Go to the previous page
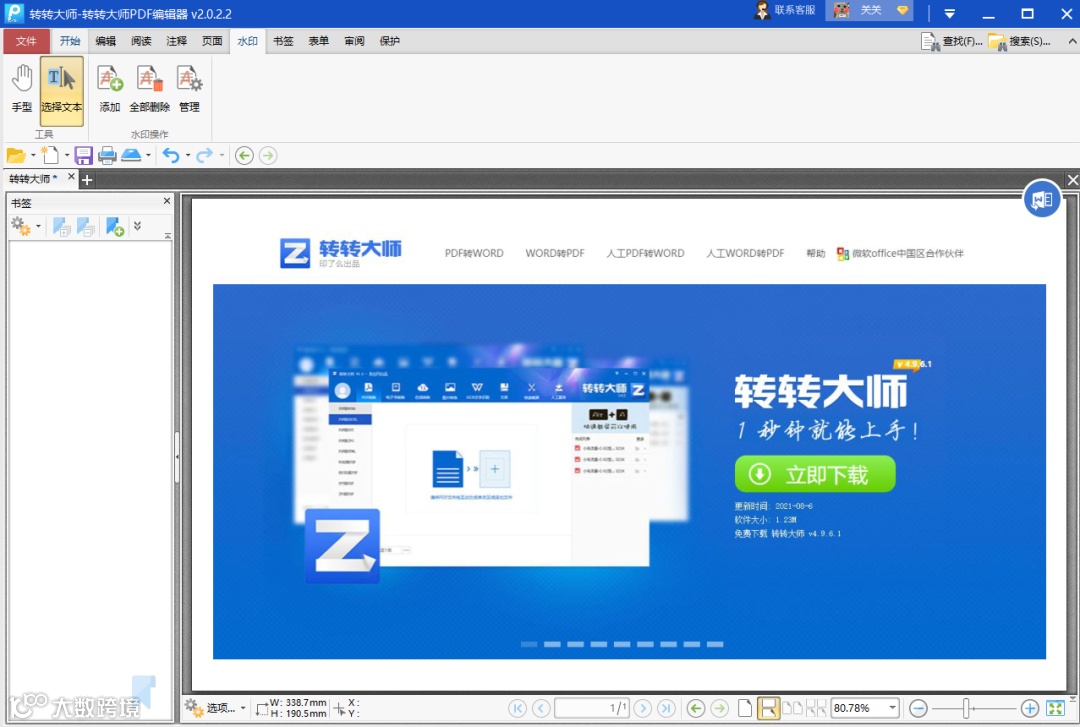Image resolution: width=1080 pixels, height=727 pixels. pos(541,708)
